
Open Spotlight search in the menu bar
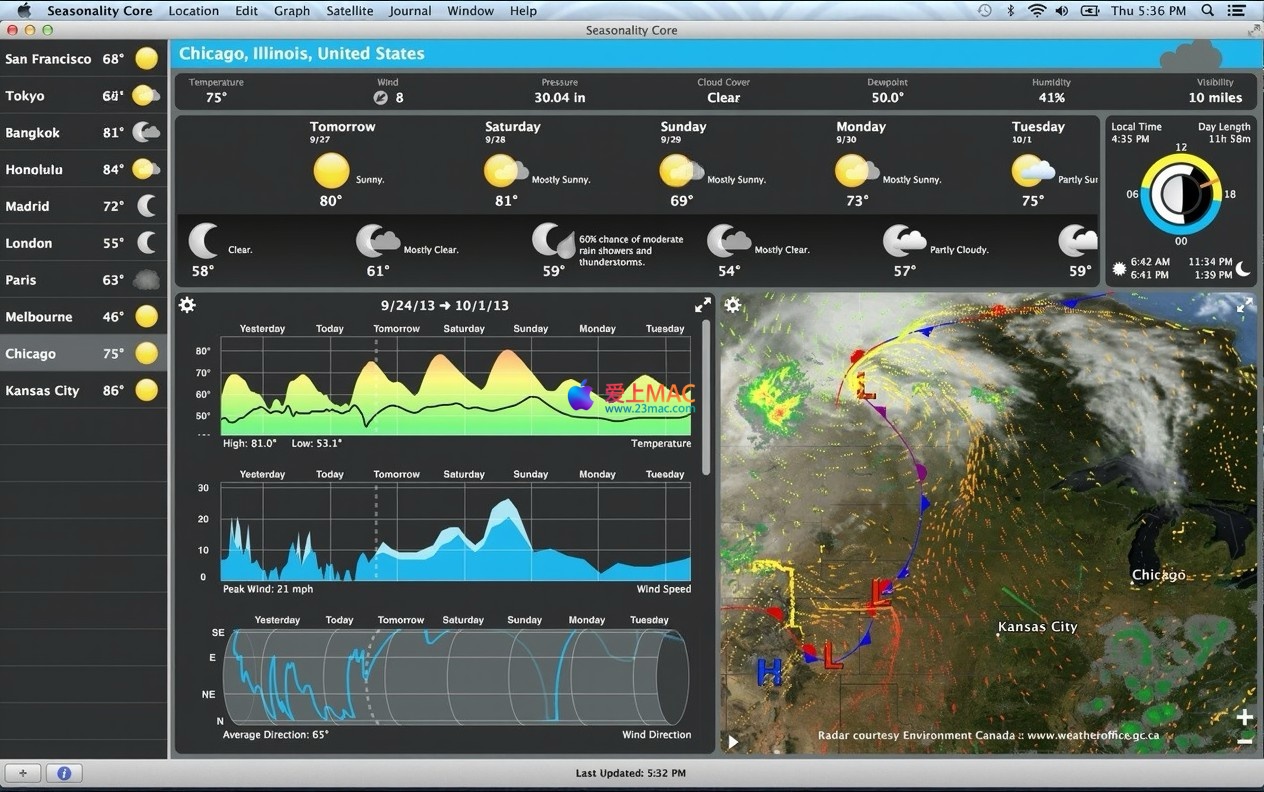1207,11
